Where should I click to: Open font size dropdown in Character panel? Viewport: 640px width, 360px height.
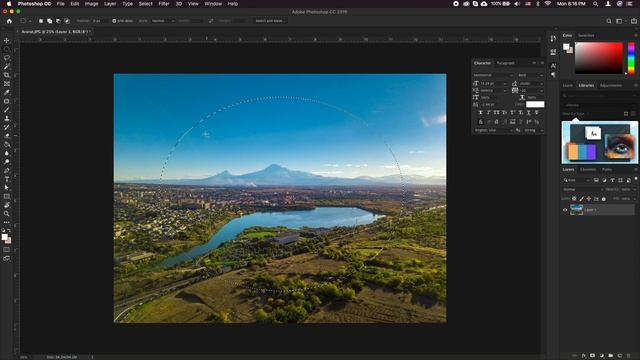click(493, 83)
